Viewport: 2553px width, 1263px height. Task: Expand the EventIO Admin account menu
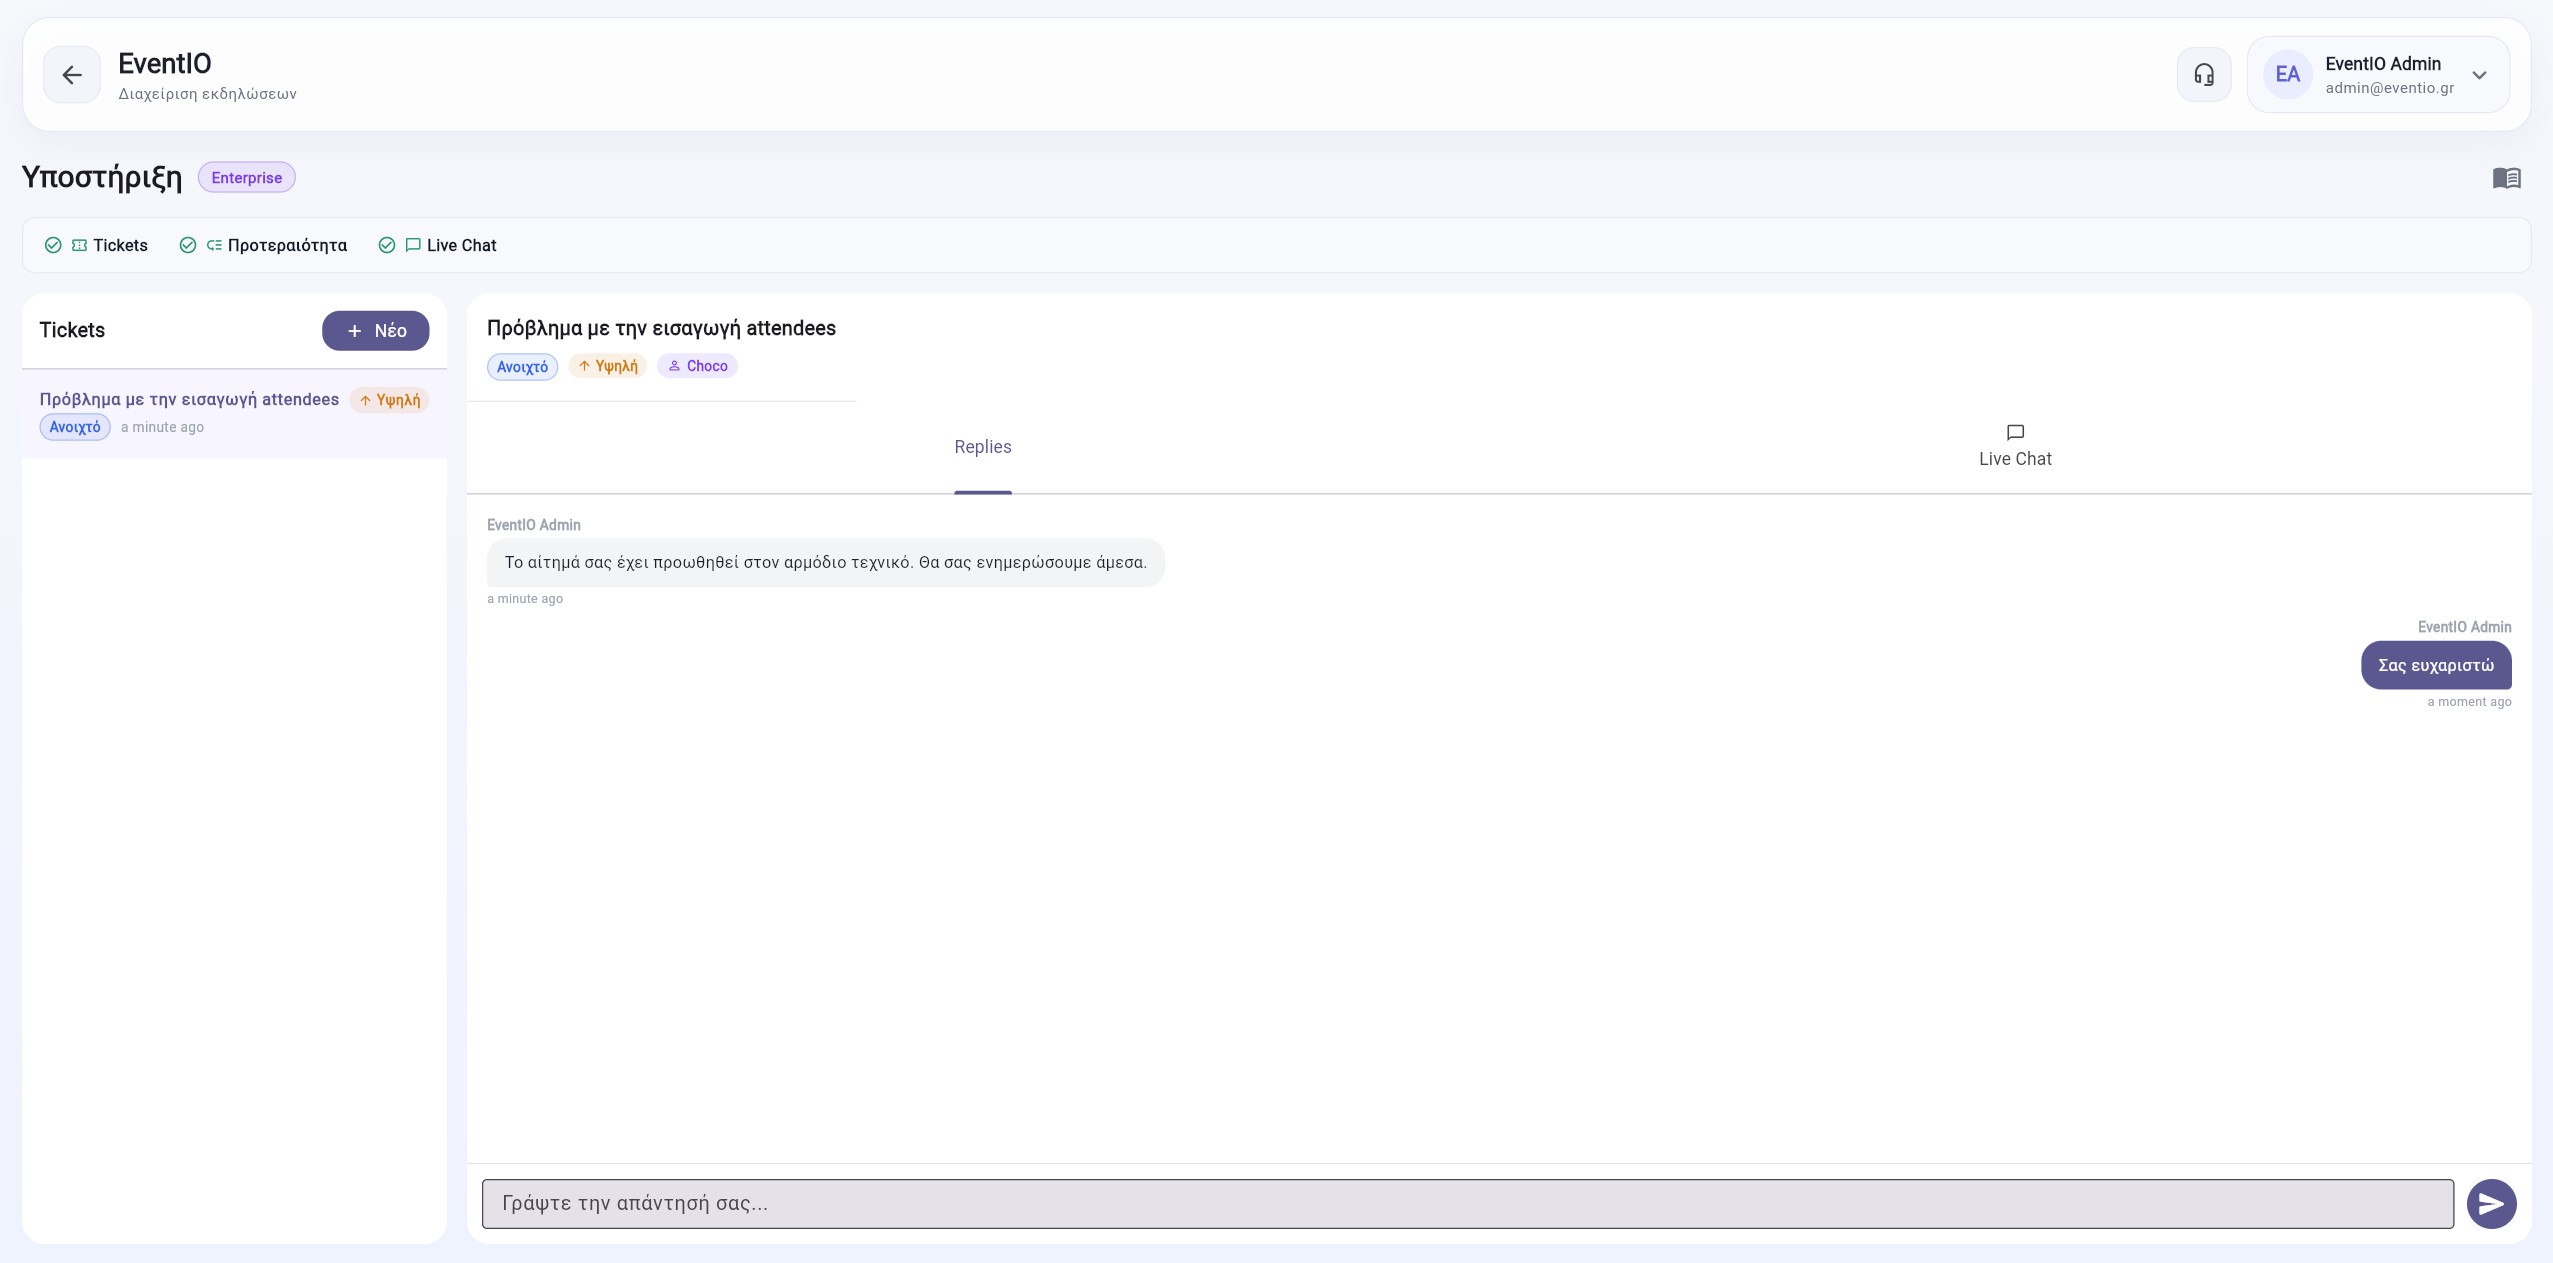[2378, 75]
